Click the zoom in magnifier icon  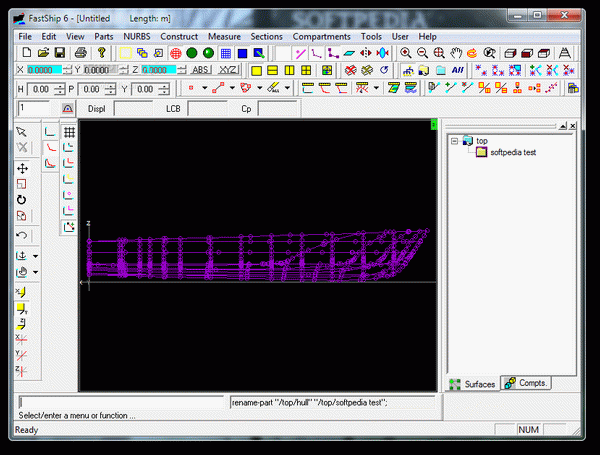click(406, 53)
